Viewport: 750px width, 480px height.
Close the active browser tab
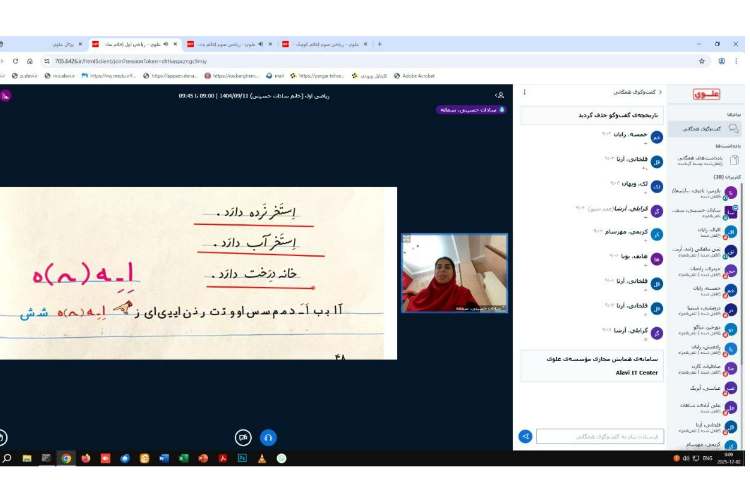175,44
